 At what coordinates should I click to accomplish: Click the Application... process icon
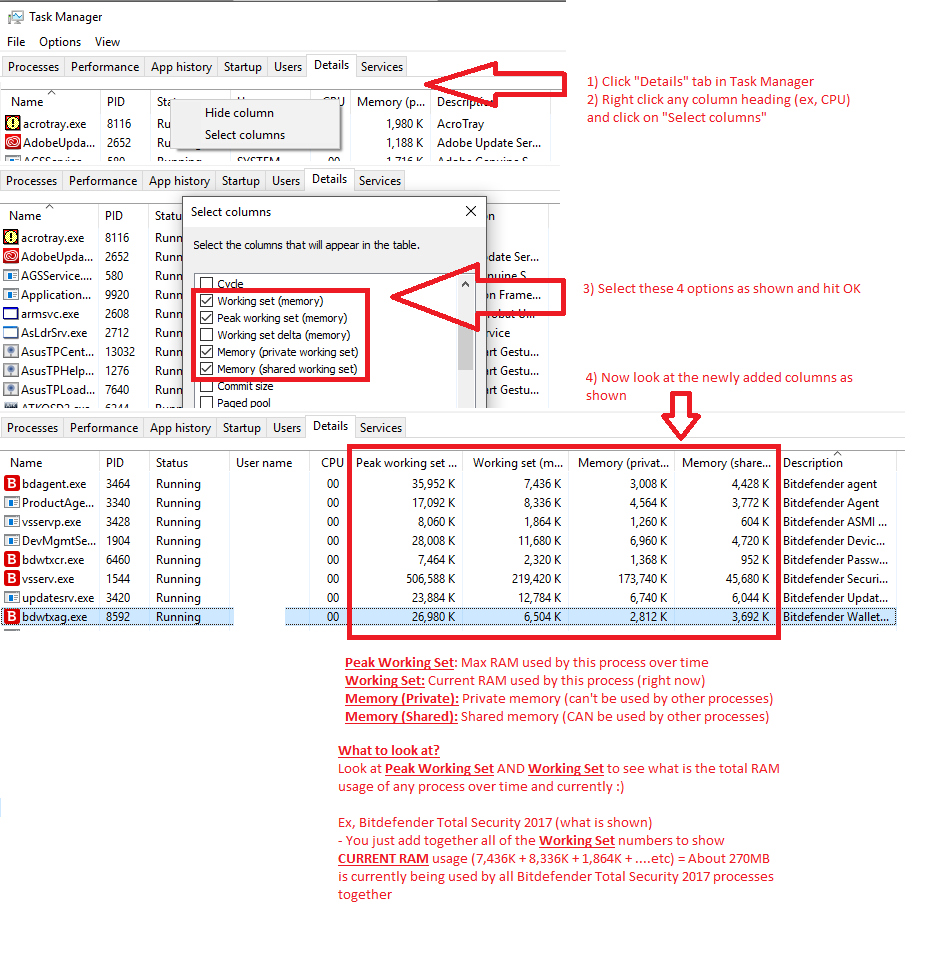(x=10, y=294)
